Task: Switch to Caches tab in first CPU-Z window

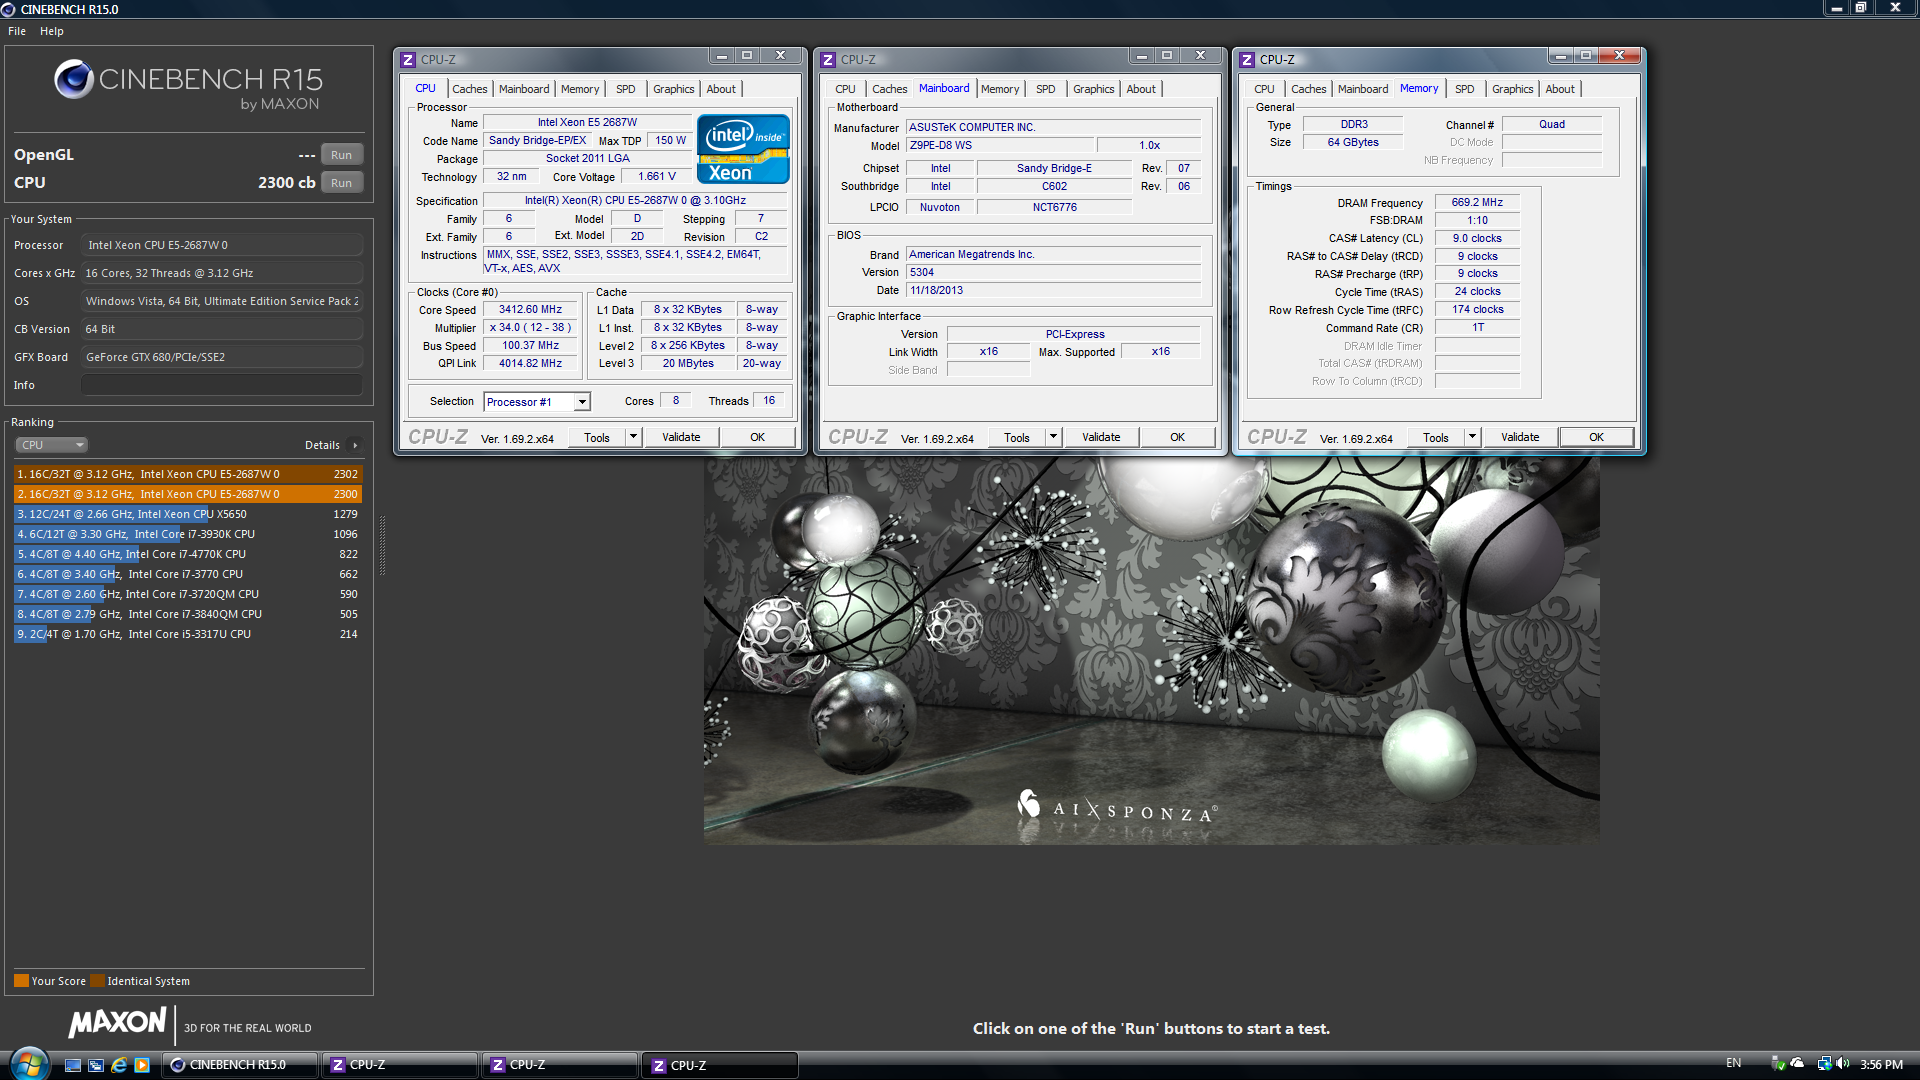Action: coord(470,89)
